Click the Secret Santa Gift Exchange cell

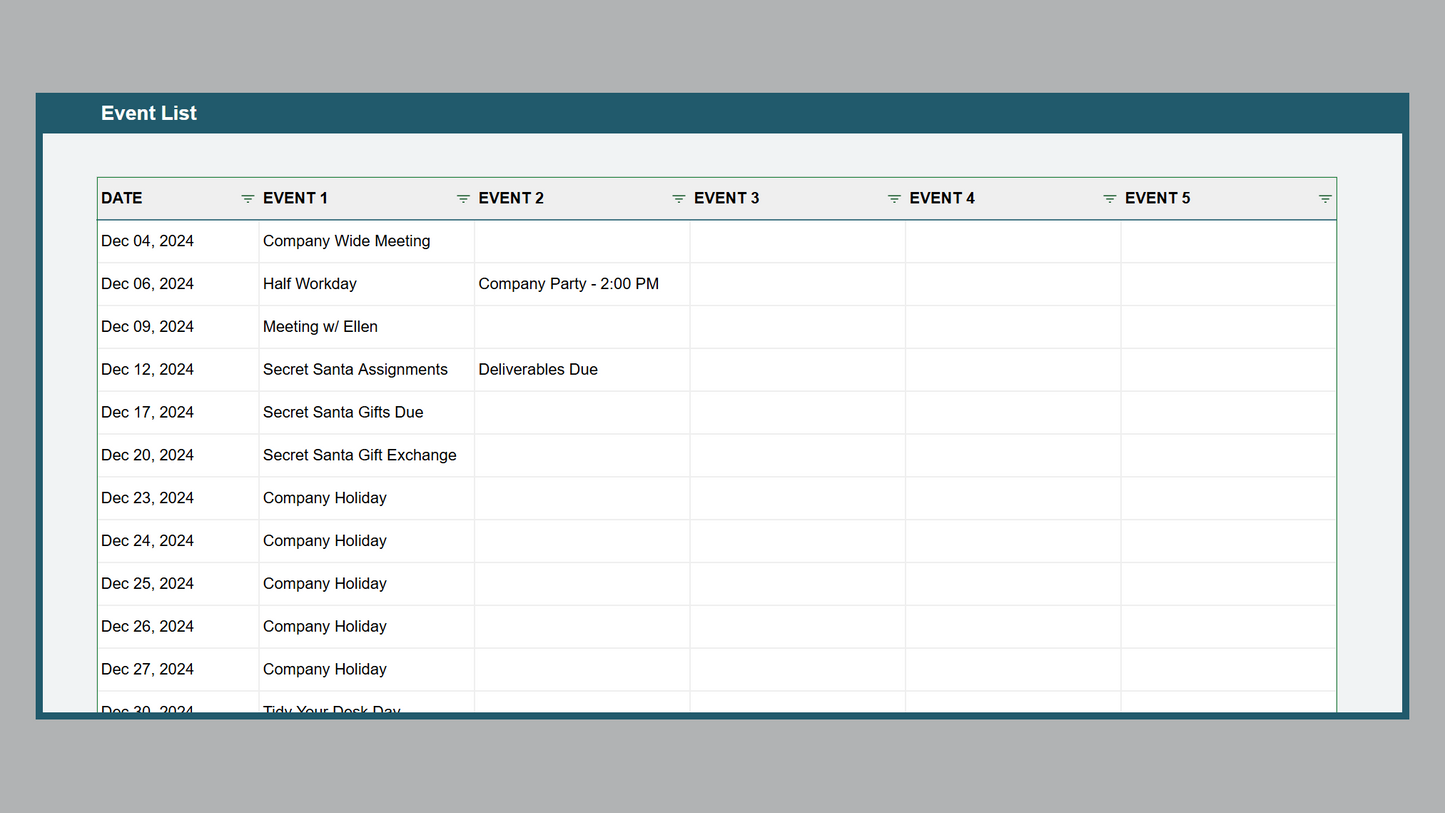click(x=359, y=455)
